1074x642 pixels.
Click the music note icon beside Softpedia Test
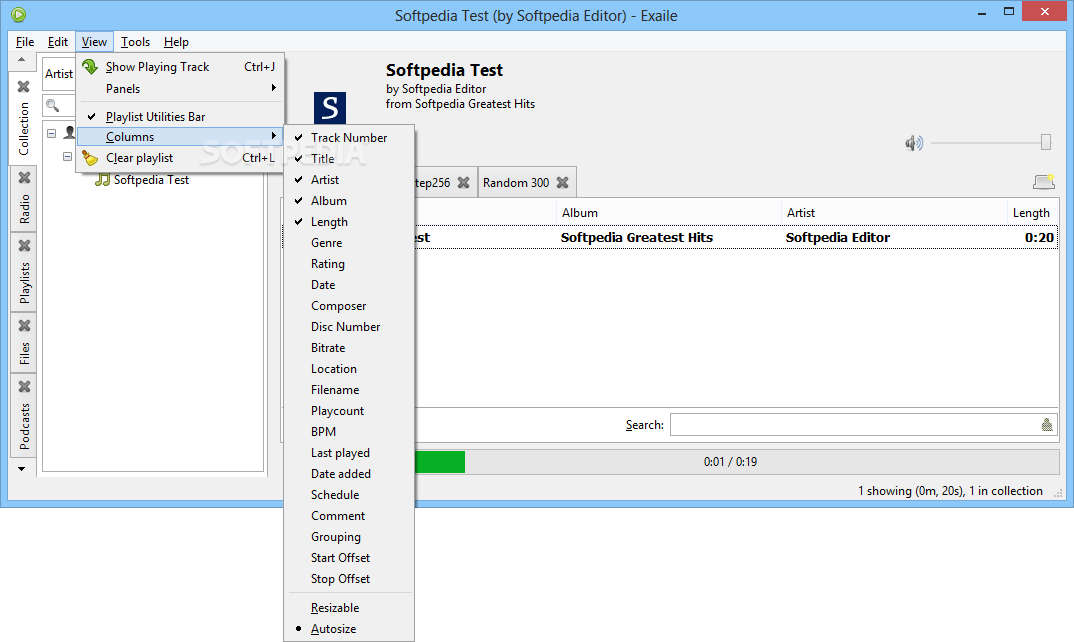[103, 180]
